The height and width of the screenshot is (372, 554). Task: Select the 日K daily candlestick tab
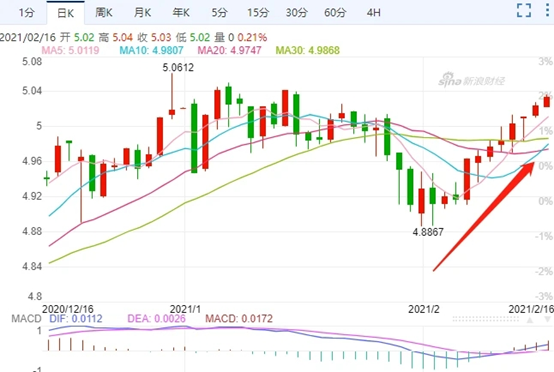[65, 13]
